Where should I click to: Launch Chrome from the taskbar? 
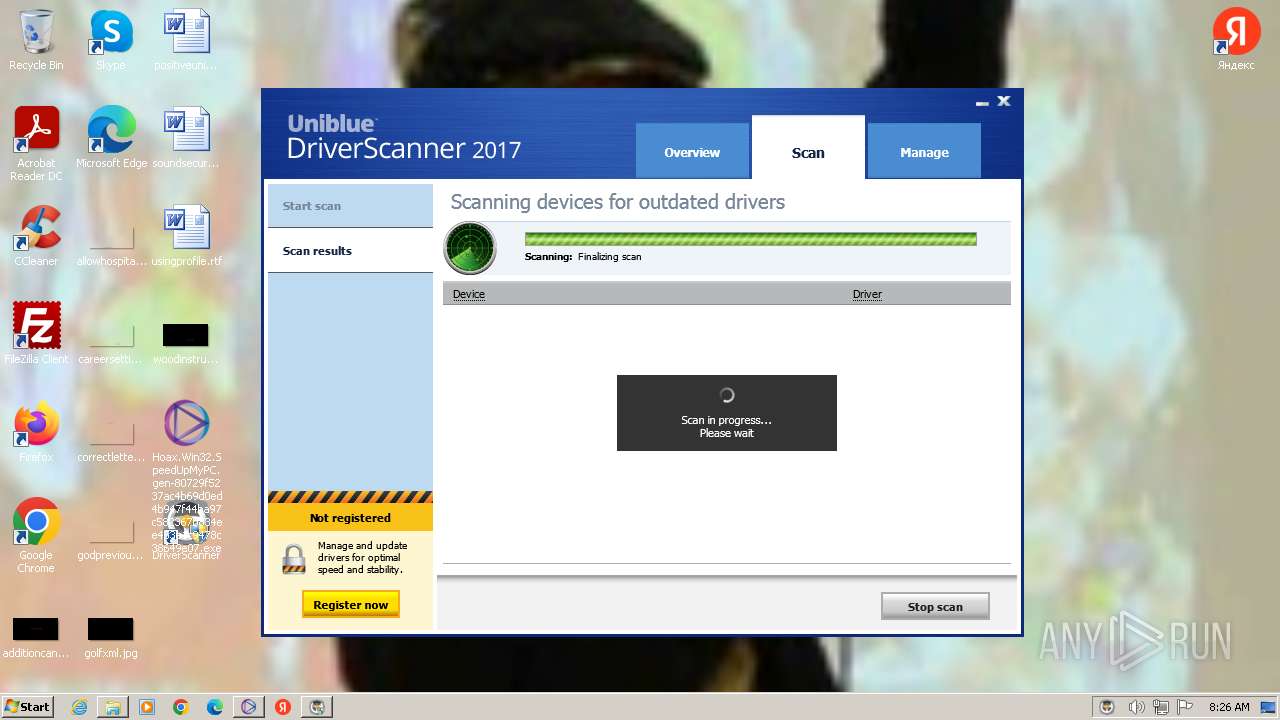(181, 707)
